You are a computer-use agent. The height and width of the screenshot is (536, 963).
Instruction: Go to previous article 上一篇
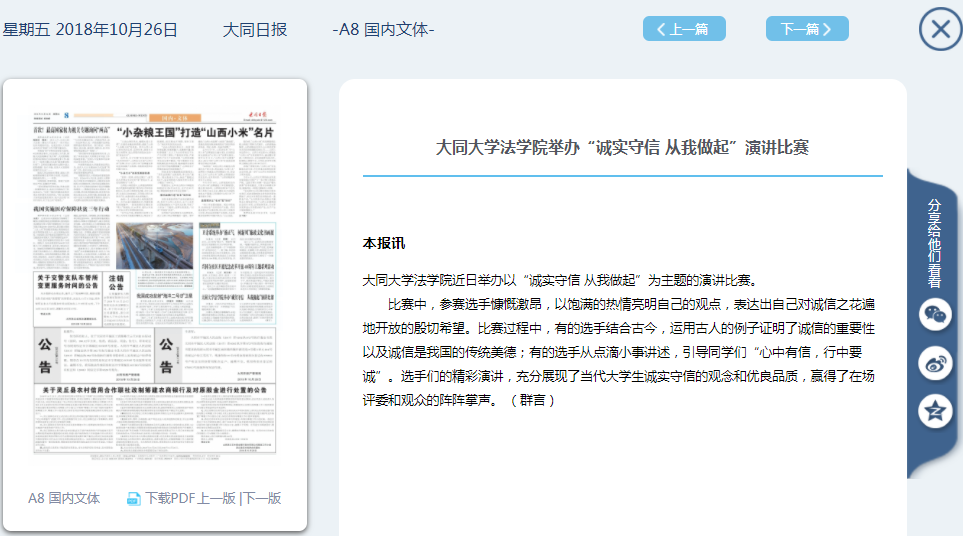coord(684,29)
